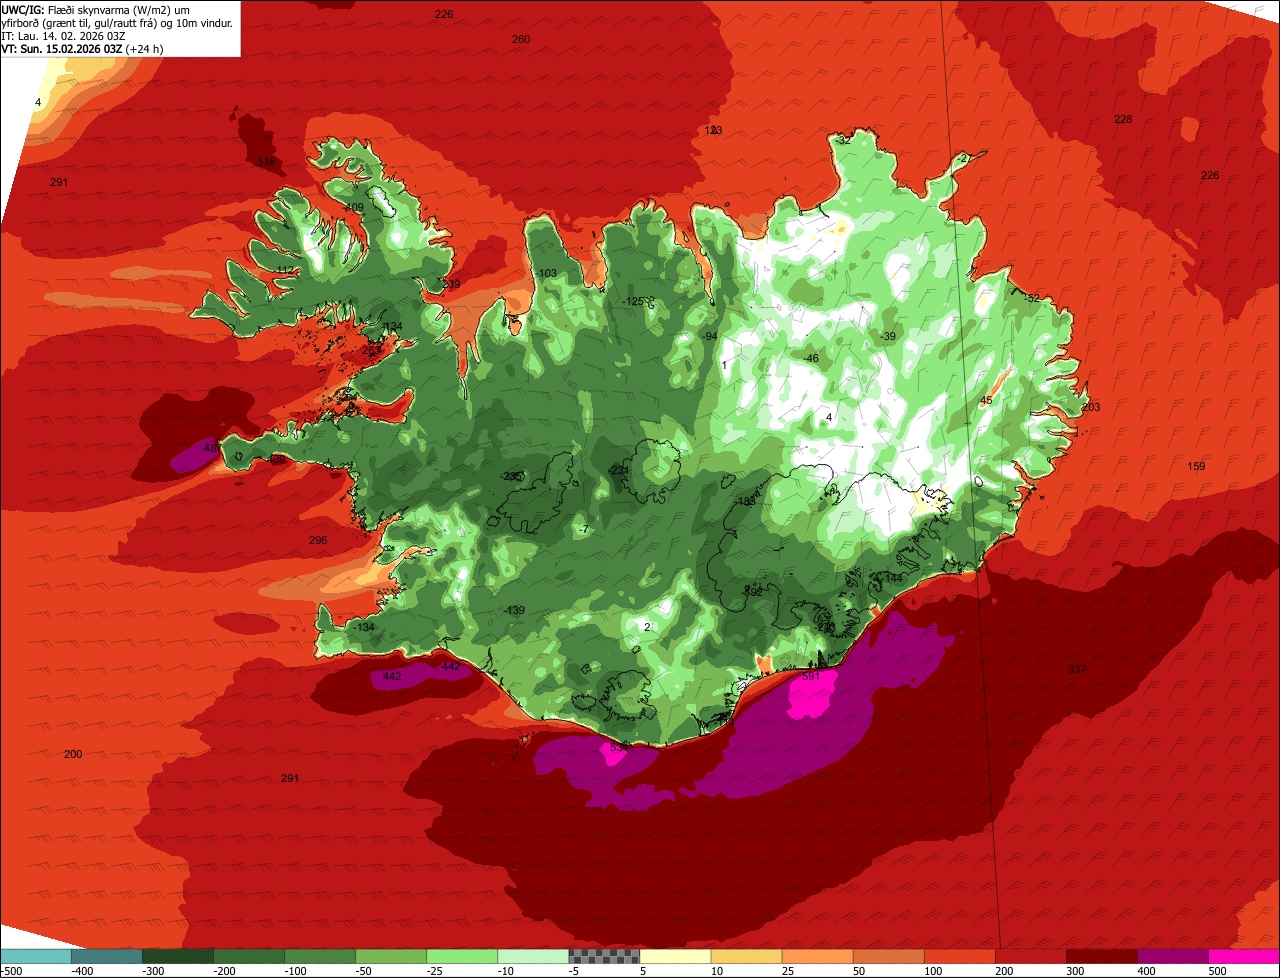Click the '-500' legend label

pyautogui.click(x=12, y=970)
